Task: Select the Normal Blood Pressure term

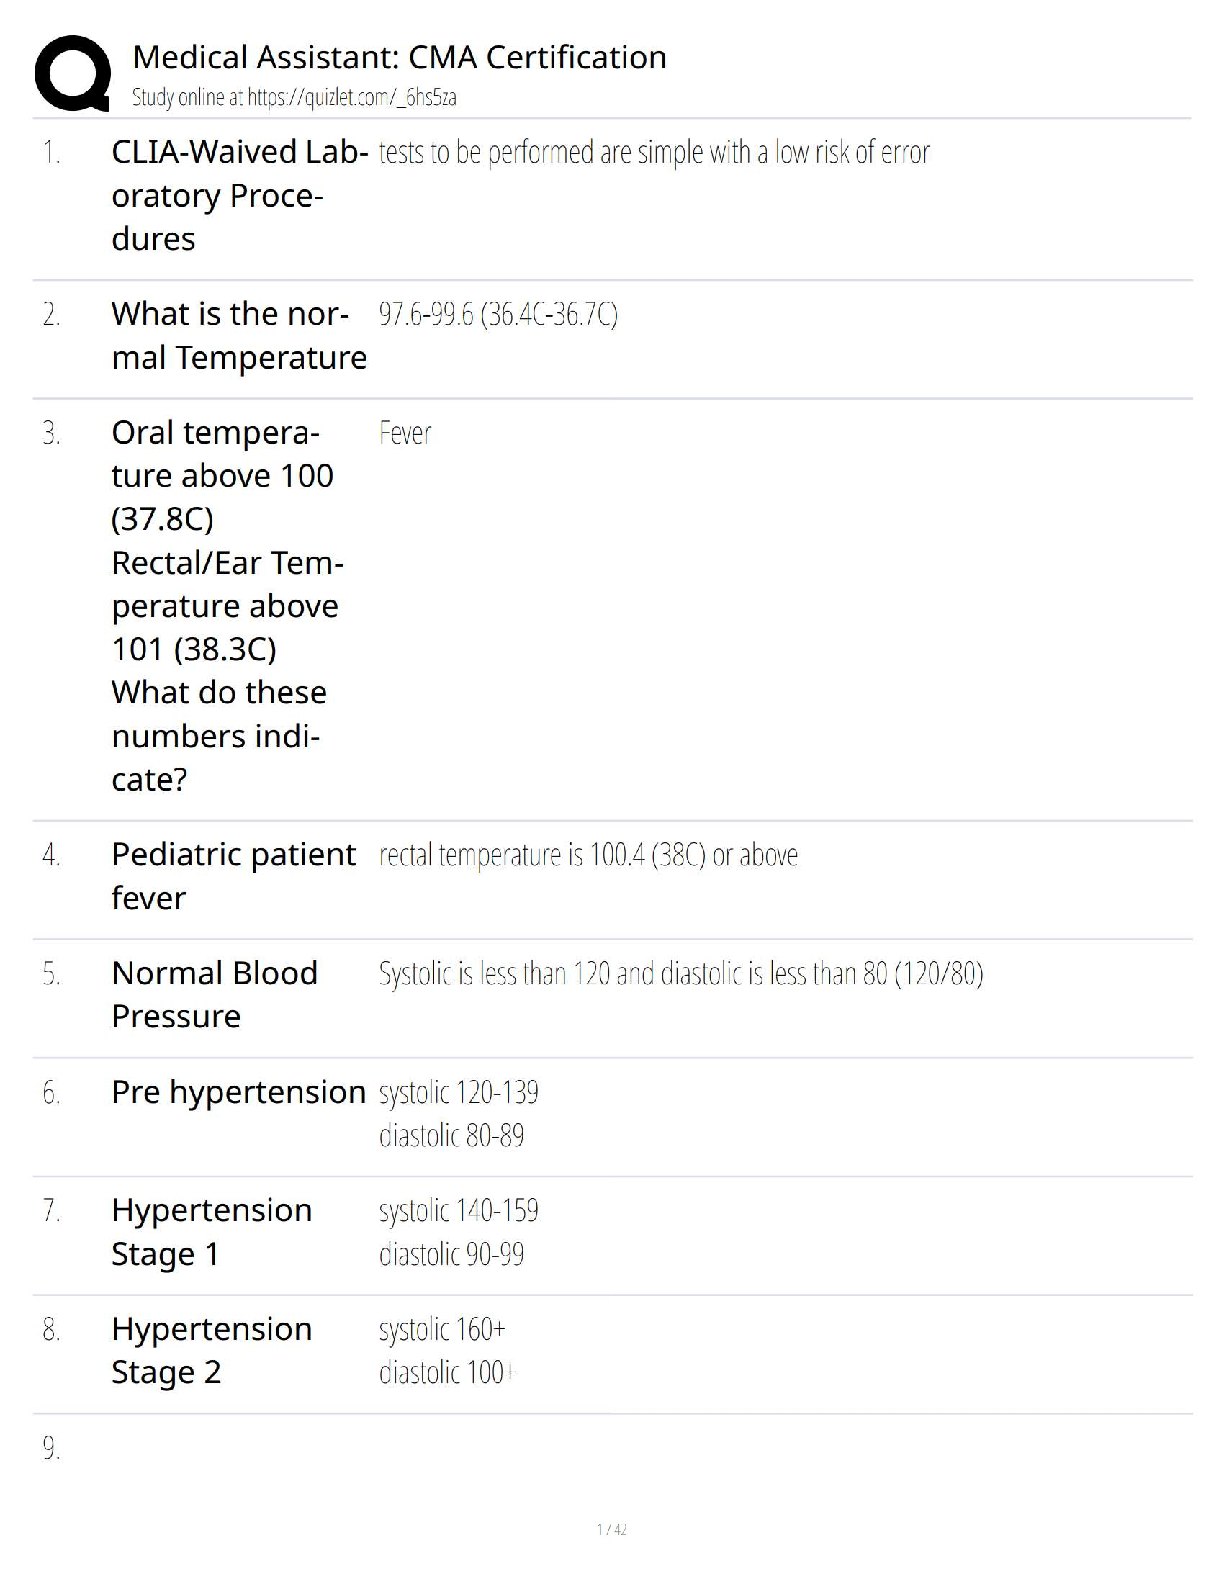Action: [215, 994]
